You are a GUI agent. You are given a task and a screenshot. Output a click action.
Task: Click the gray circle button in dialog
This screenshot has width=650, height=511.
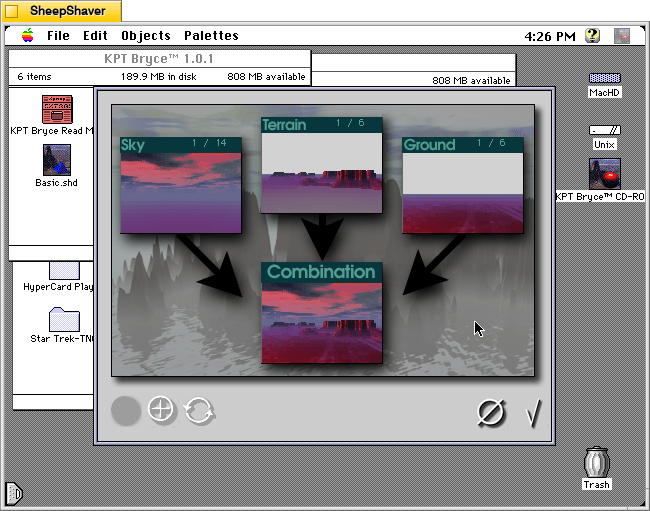pos(126,411)
